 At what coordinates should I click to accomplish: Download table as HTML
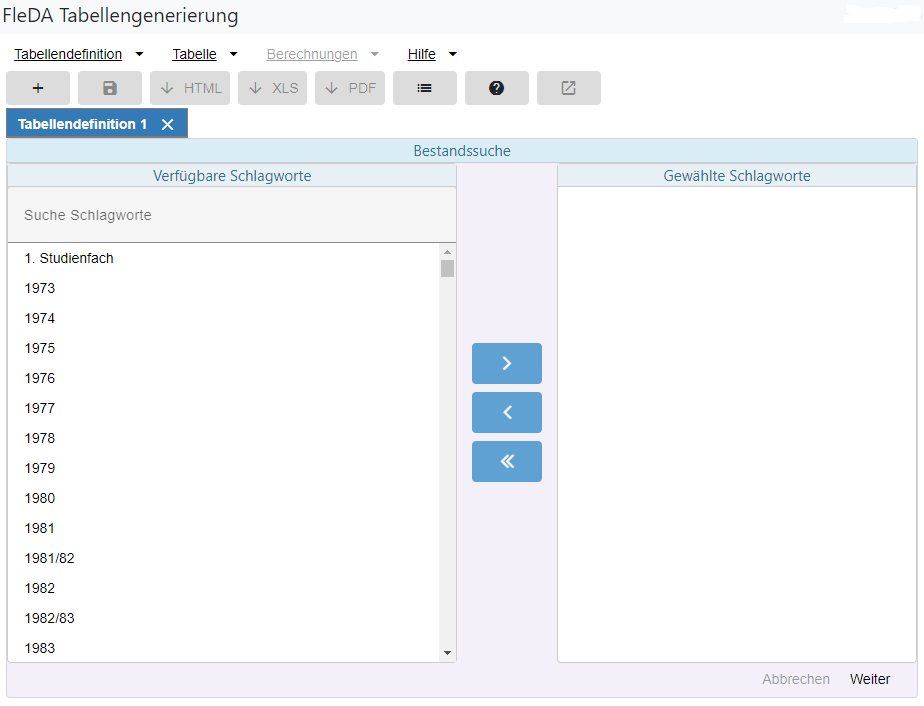(x=191, y=88)
